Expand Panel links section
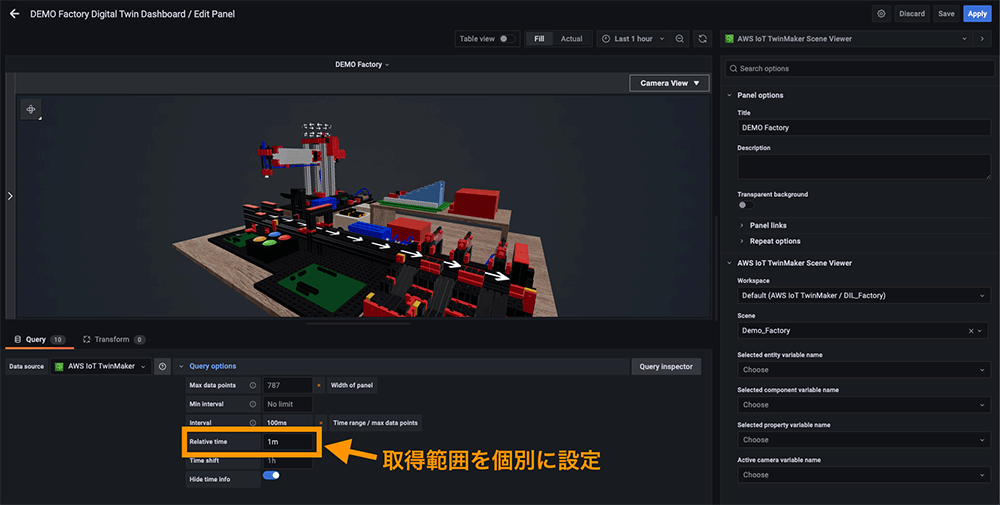This screenshot has width=1000, height=505. [x=768, y=225]
